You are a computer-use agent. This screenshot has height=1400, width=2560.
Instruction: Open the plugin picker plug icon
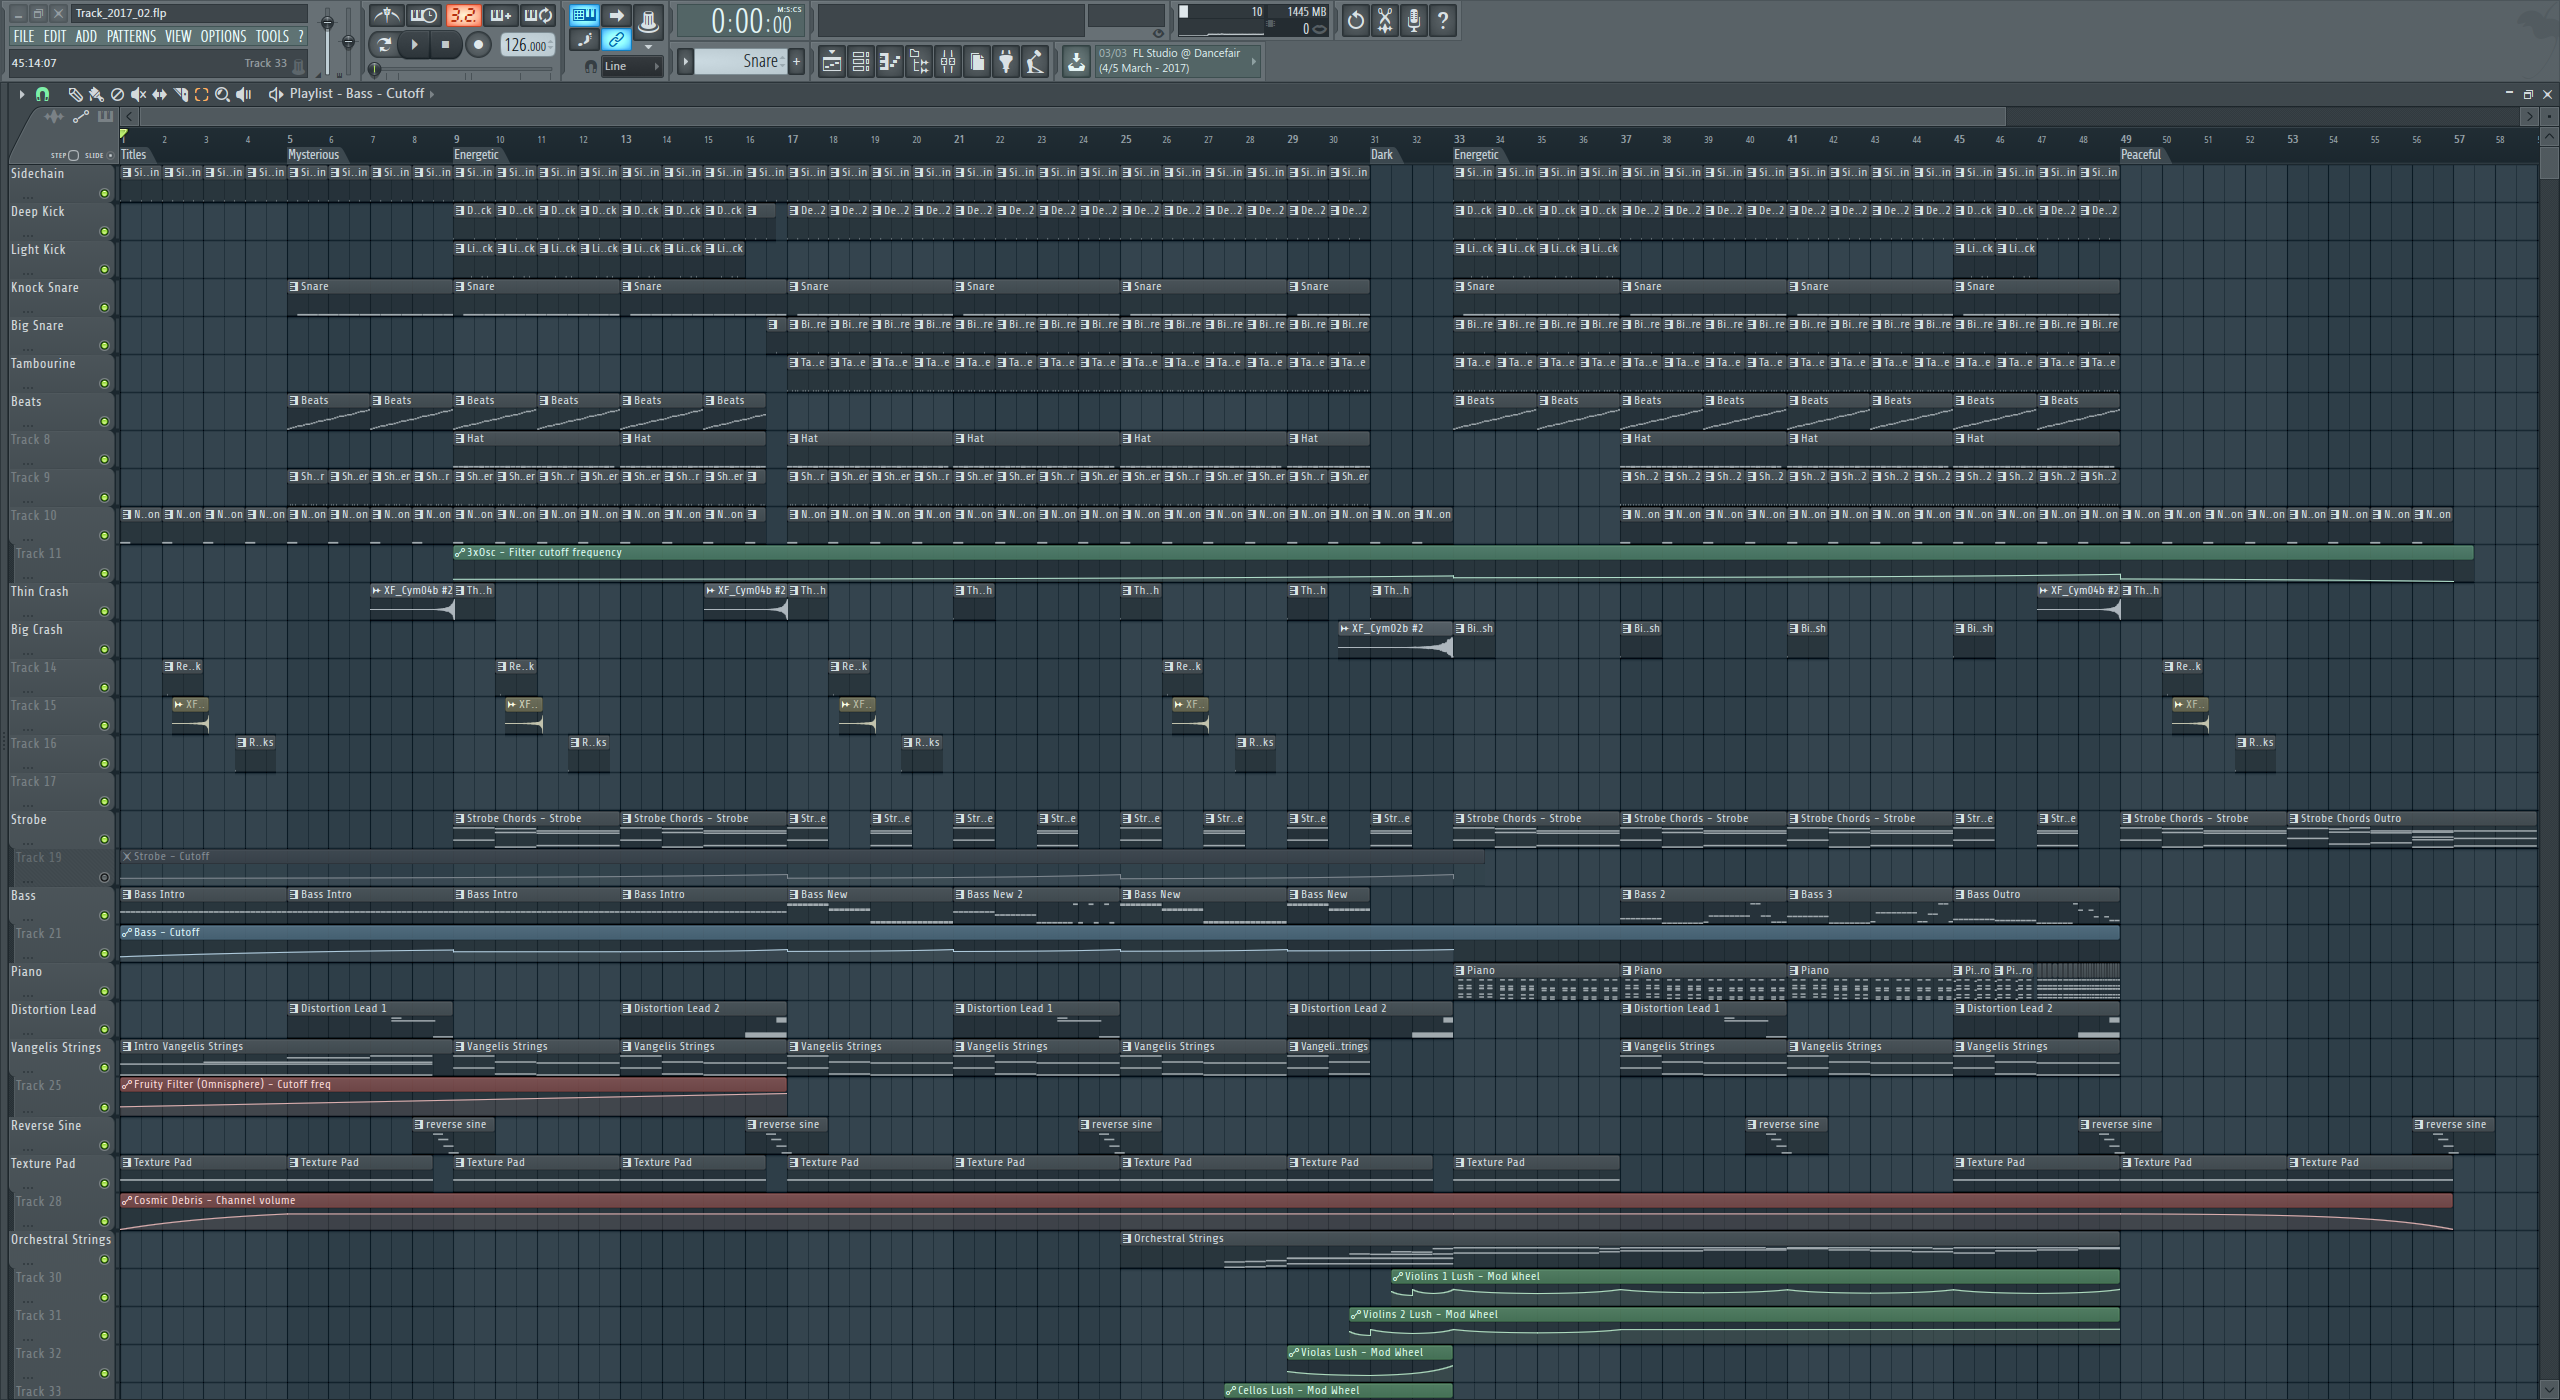click(1006, 63)
